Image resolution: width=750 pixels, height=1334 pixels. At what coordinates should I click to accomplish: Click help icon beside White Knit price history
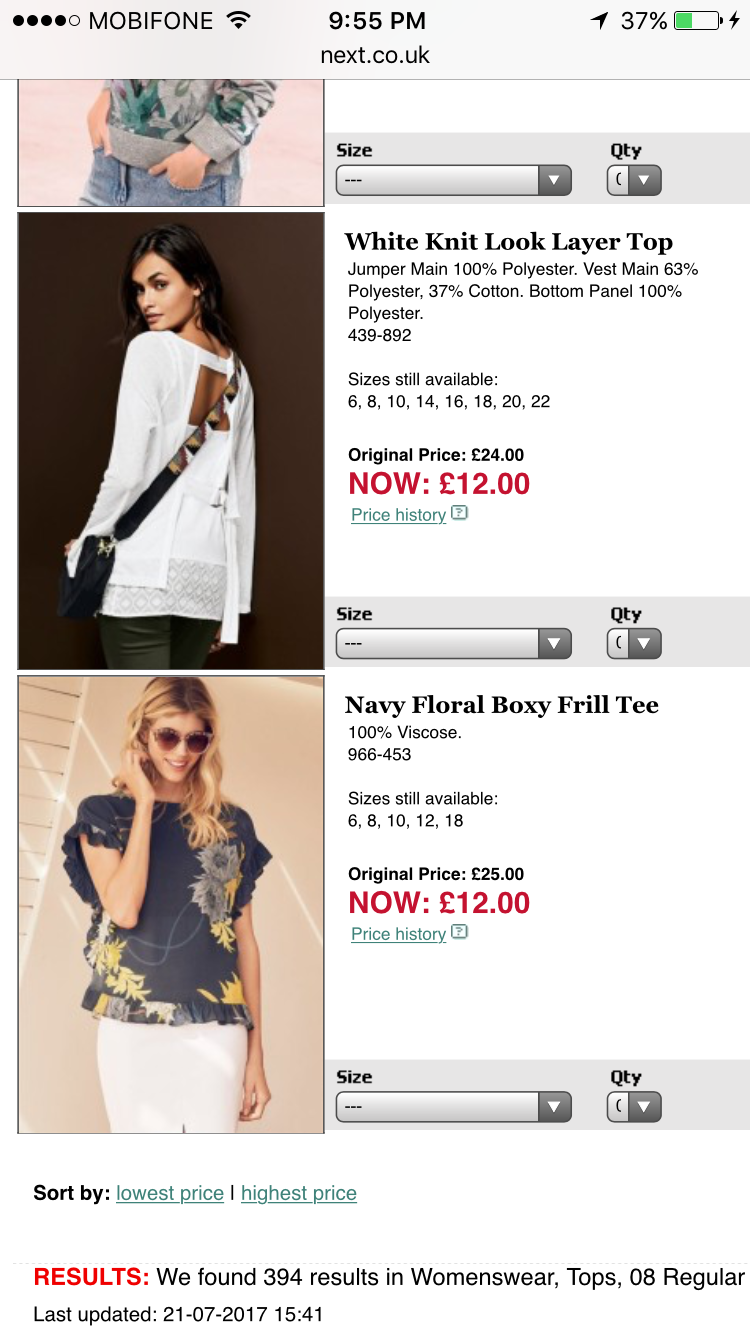click(x=459, y=513)
